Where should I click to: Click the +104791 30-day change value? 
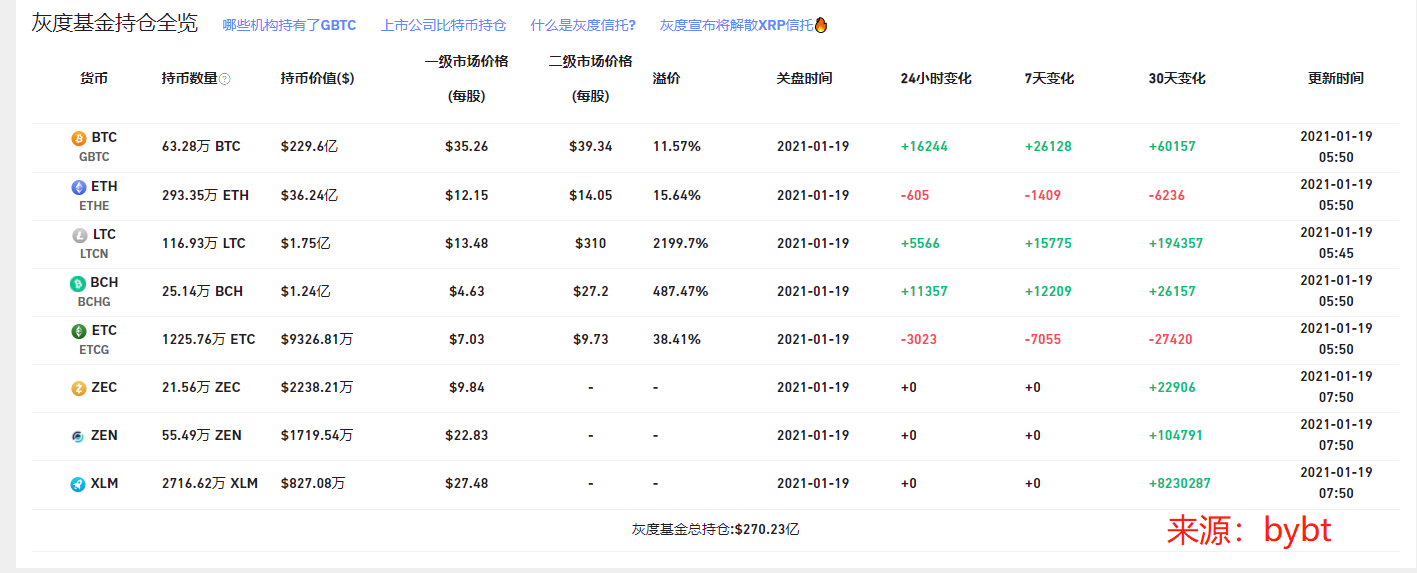pyautogui.click(x=1176, y=435)
